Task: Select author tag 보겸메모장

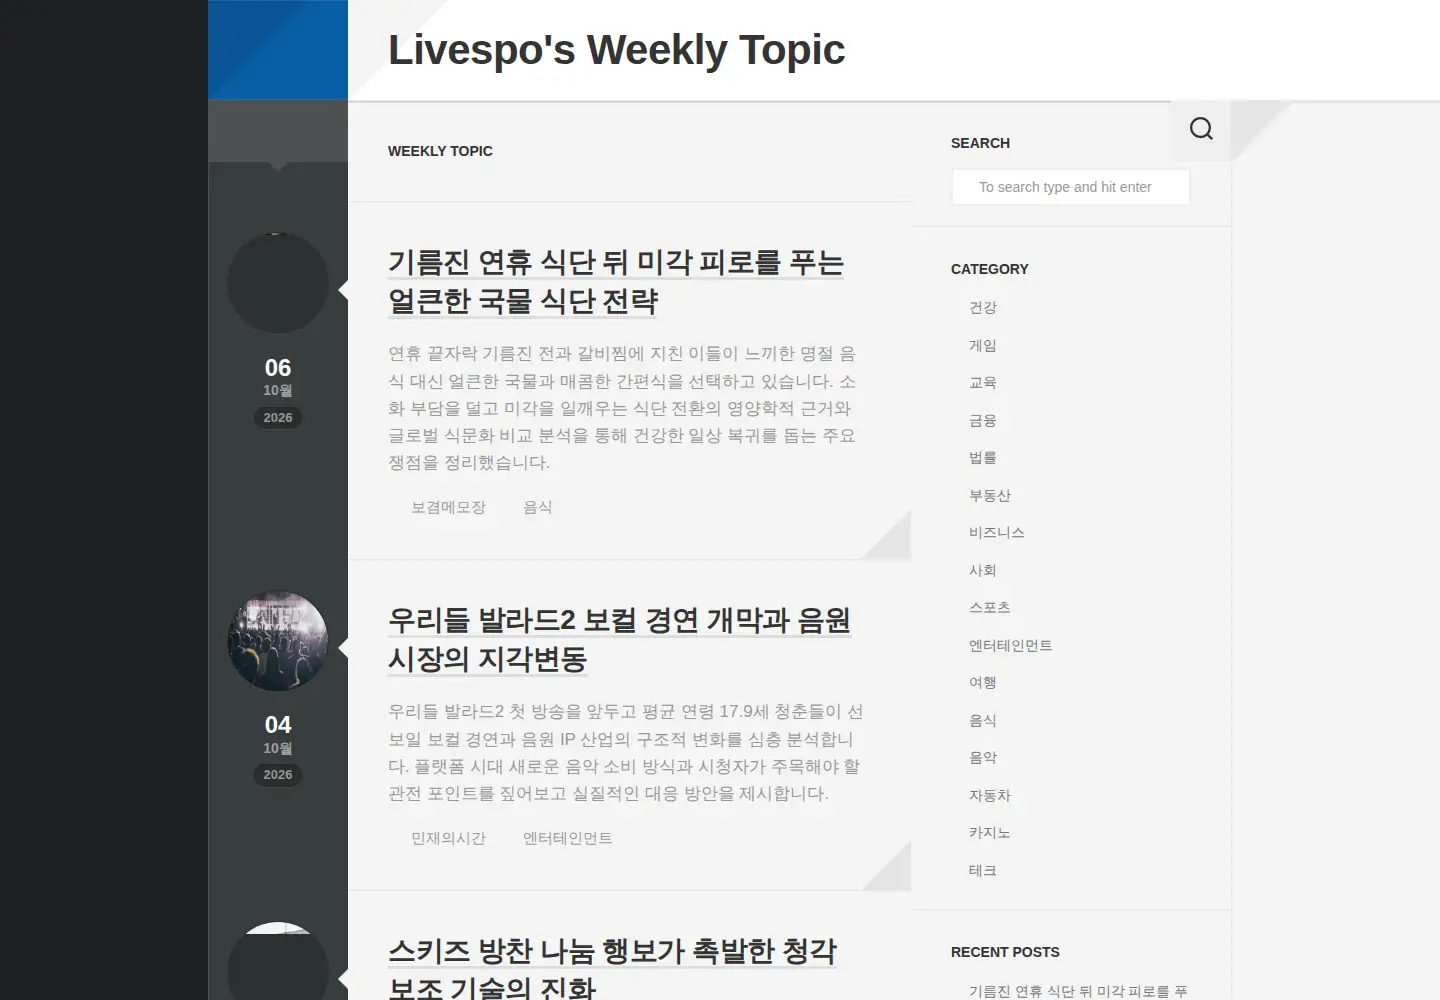Action: tap(448, 507)
